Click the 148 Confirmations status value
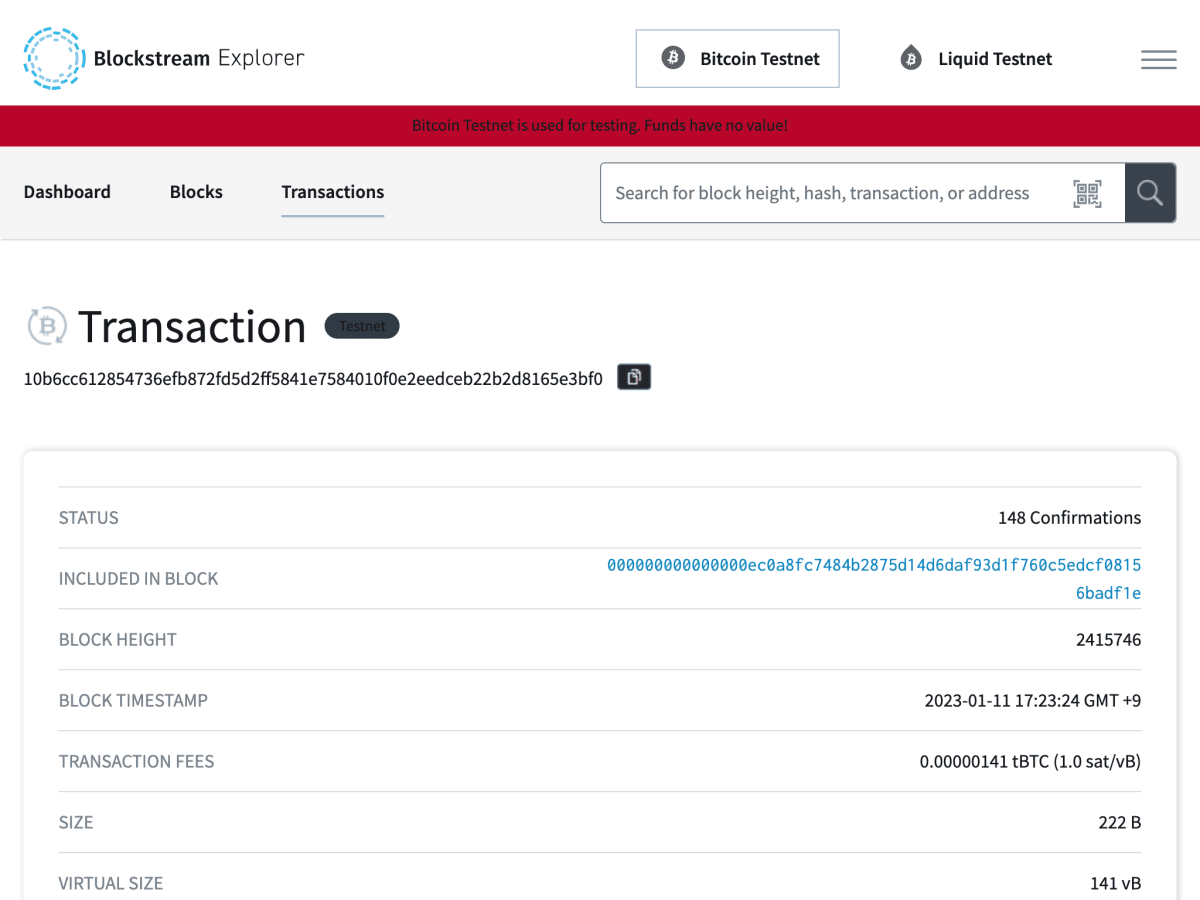The image size is (1200, 900). (1069, 518)
